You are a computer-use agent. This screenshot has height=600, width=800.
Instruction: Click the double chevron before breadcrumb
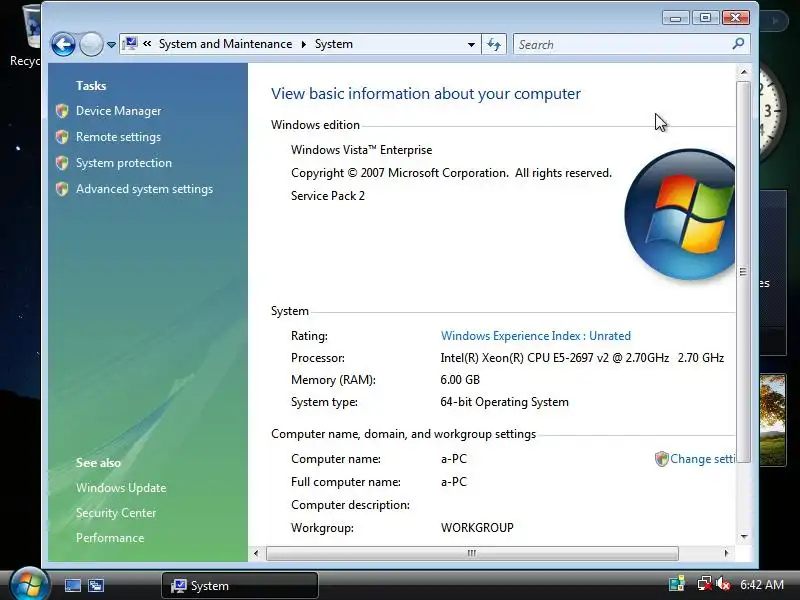(147, 44)
